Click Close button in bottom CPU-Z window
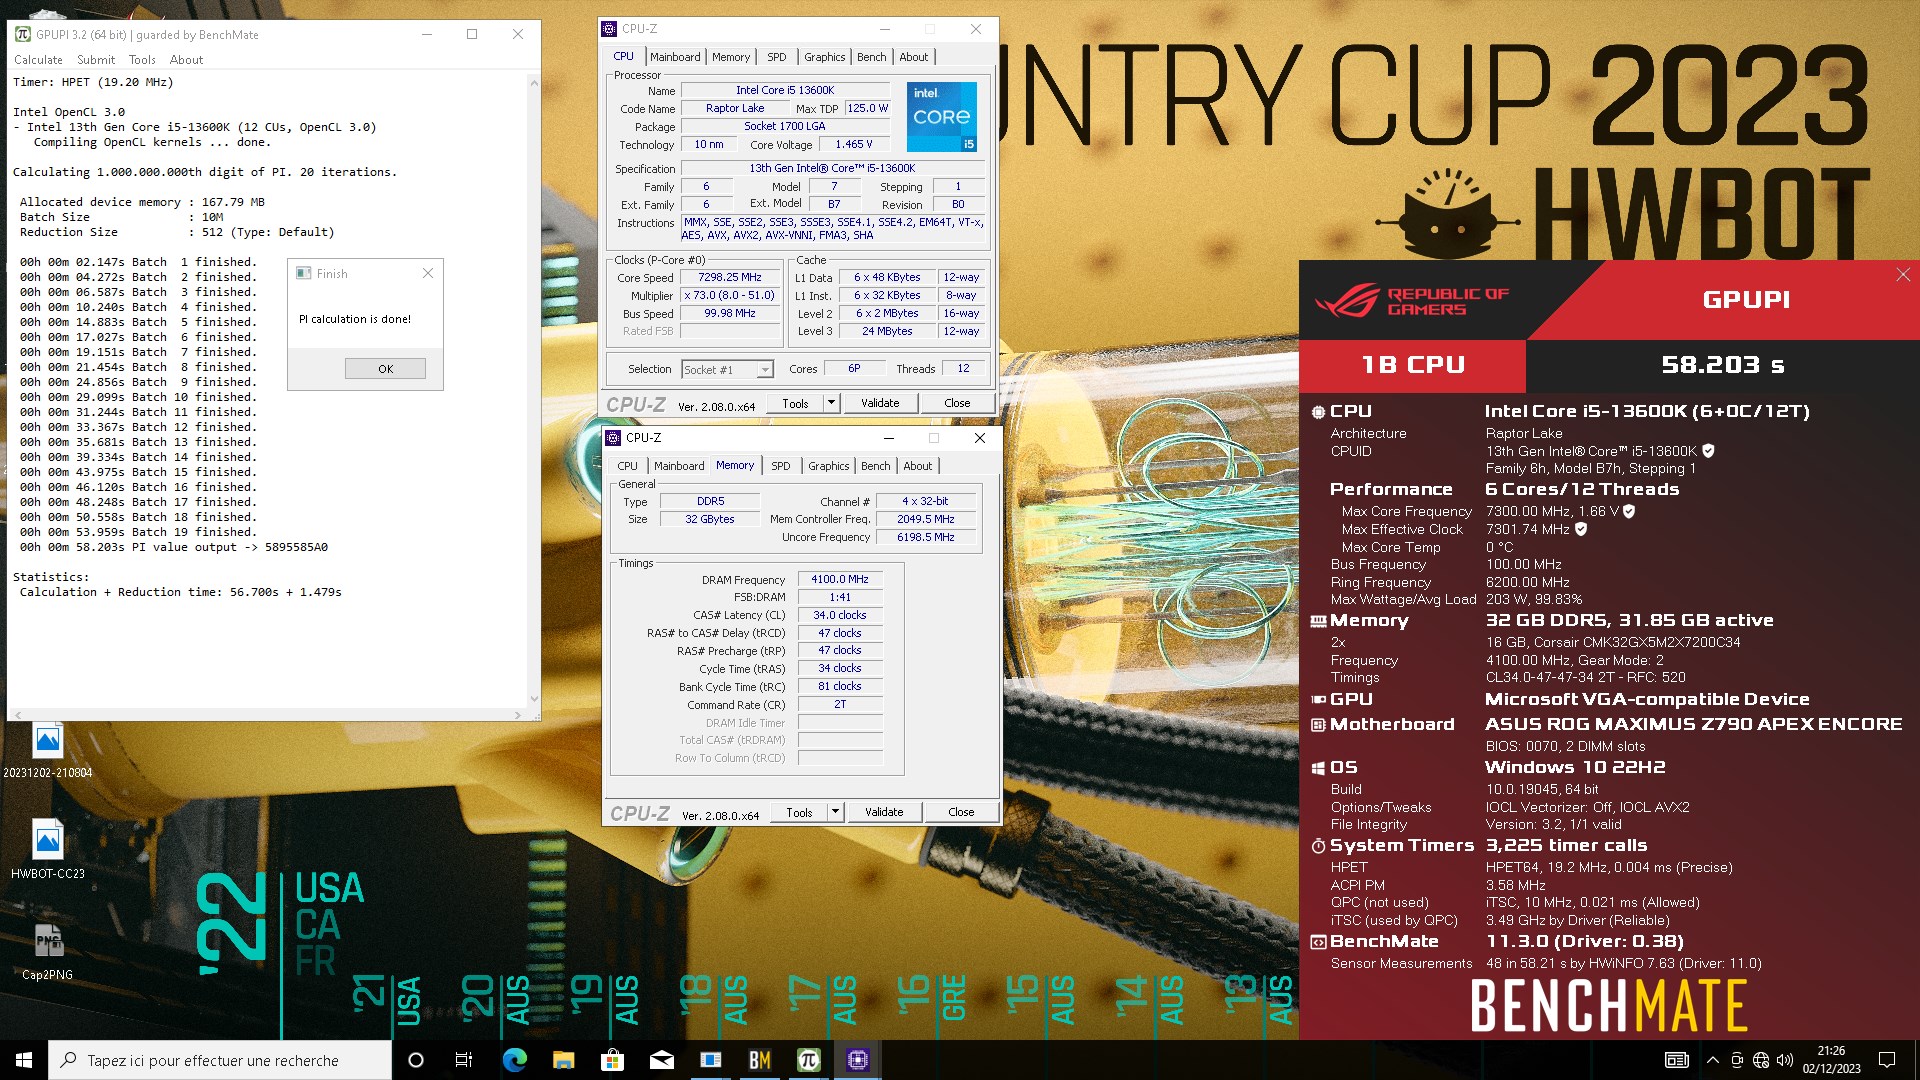 (x=961, y=813)
